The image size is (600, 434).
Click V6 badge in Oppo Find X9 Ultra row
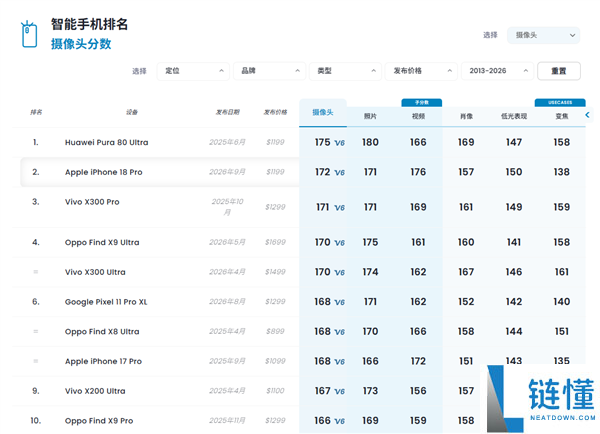click(x=339, y=243)
